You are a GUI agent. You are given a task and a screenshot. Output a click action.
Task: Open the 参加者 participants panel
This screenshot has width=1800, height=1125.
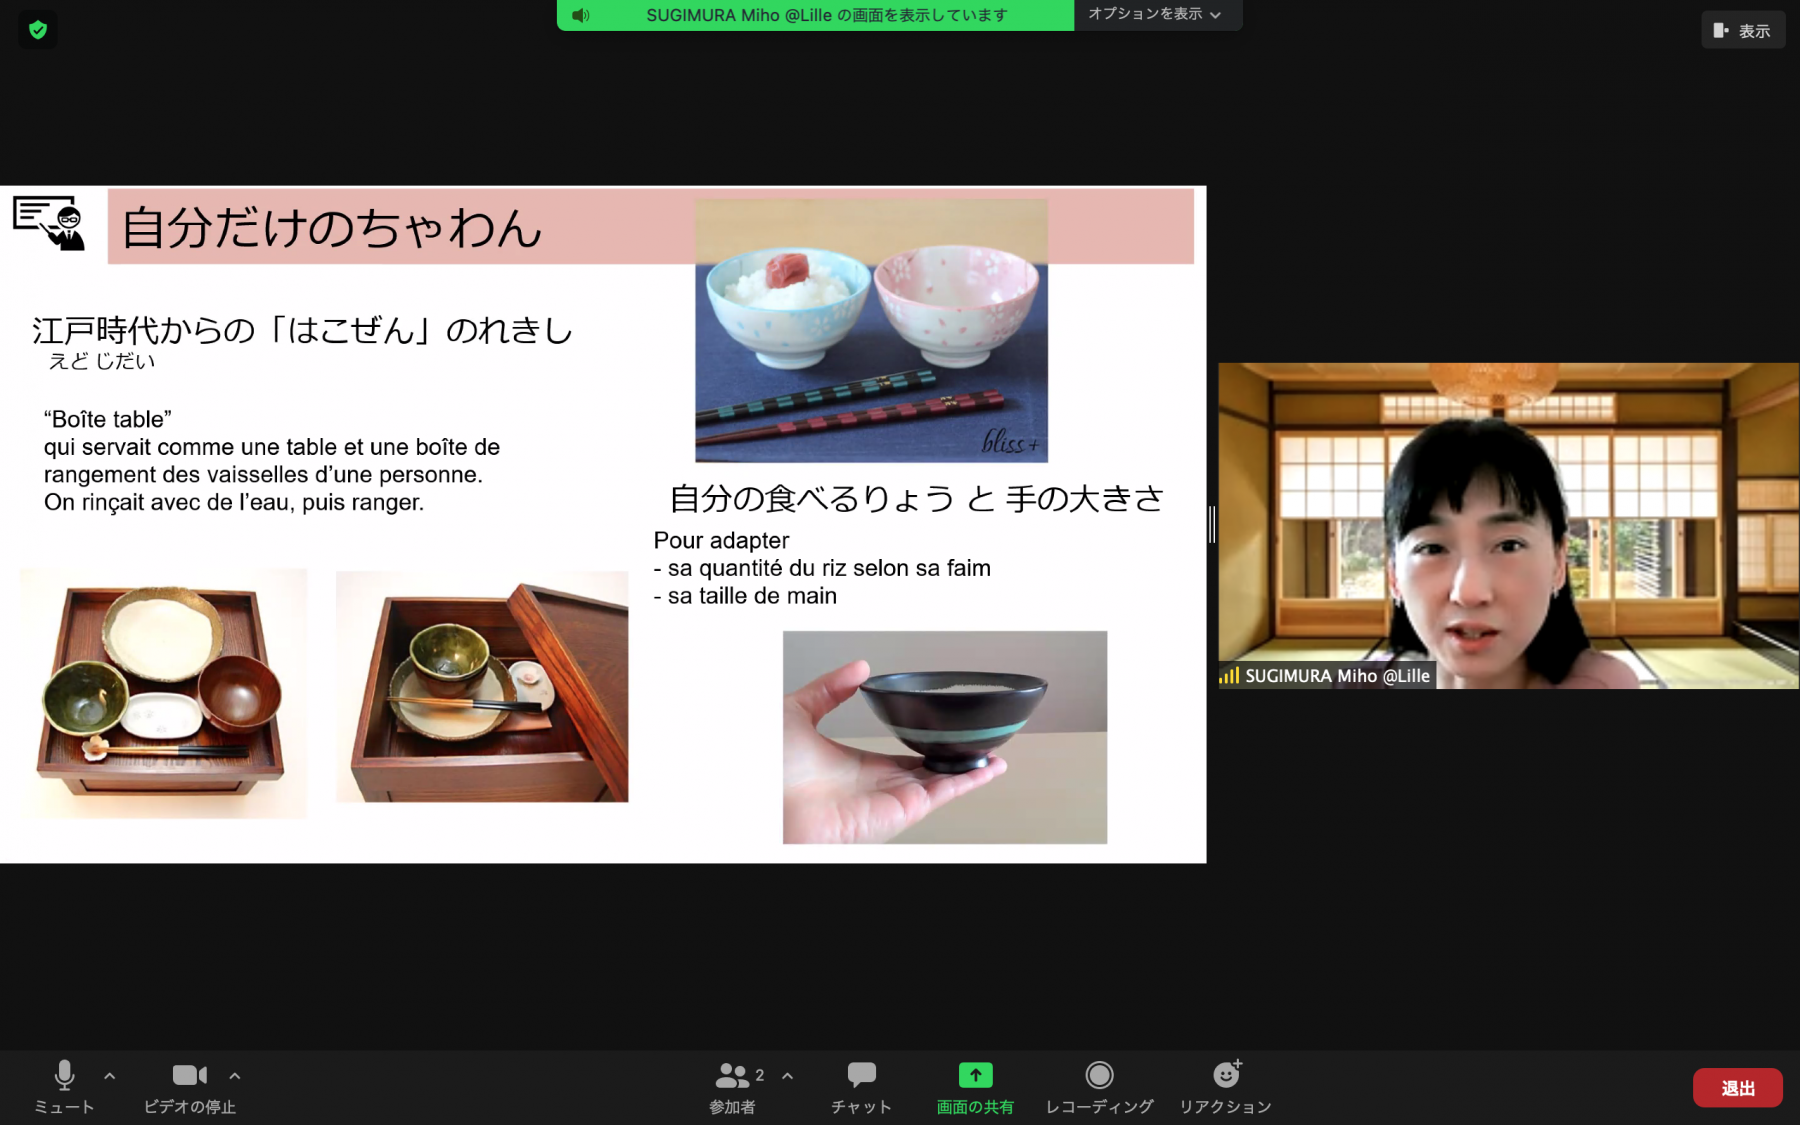(732, 1087)
